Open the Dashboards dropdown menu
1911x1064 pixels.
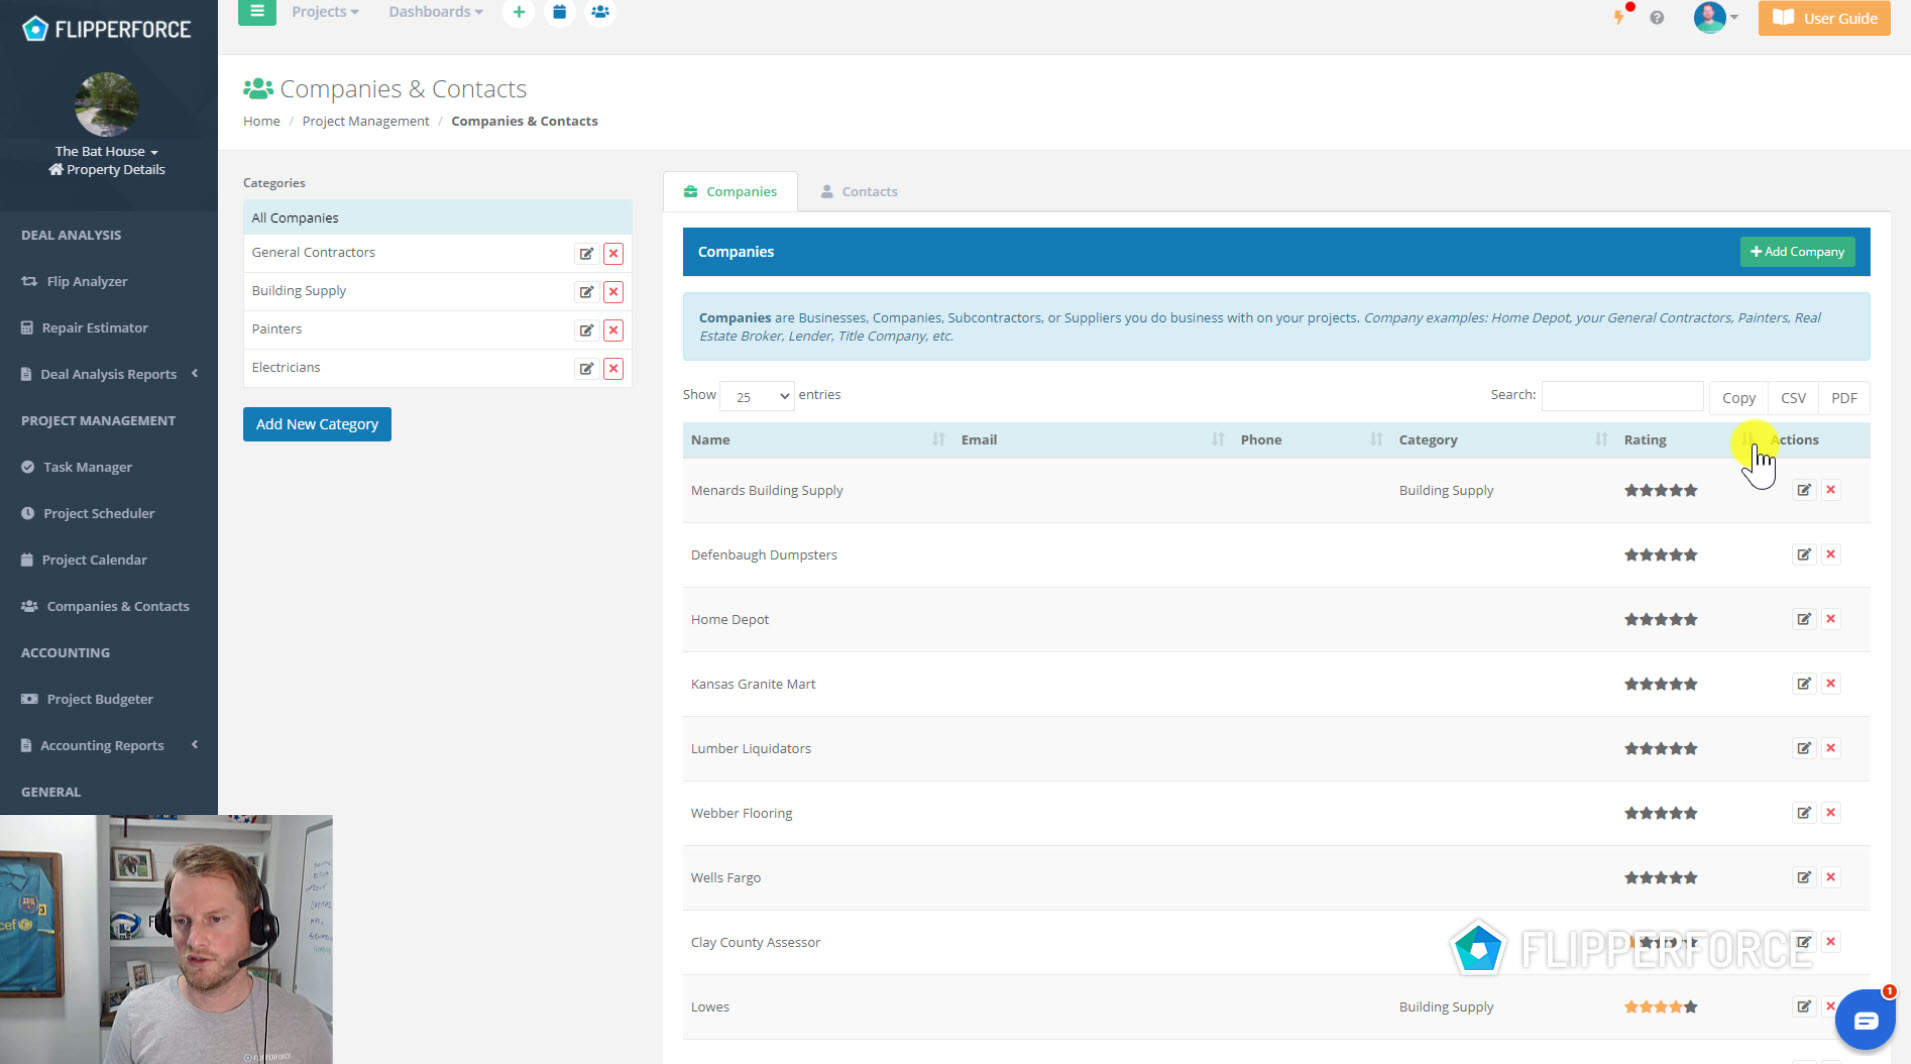[435, 12]
